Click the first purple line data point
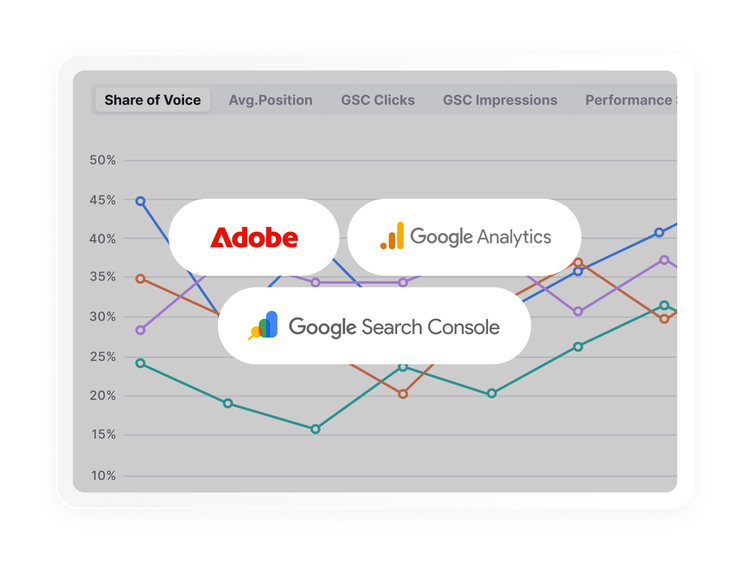This screenshot has height=563, width=750. point(141,330)
